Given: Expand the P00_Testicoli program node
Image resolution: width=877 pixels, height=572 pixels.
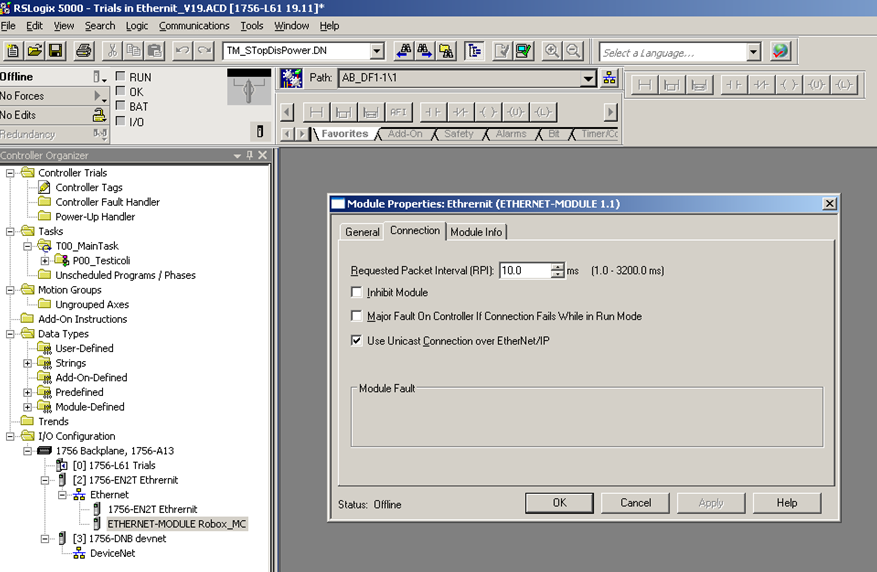Looking at the screenshot, I should coord(45,261).
